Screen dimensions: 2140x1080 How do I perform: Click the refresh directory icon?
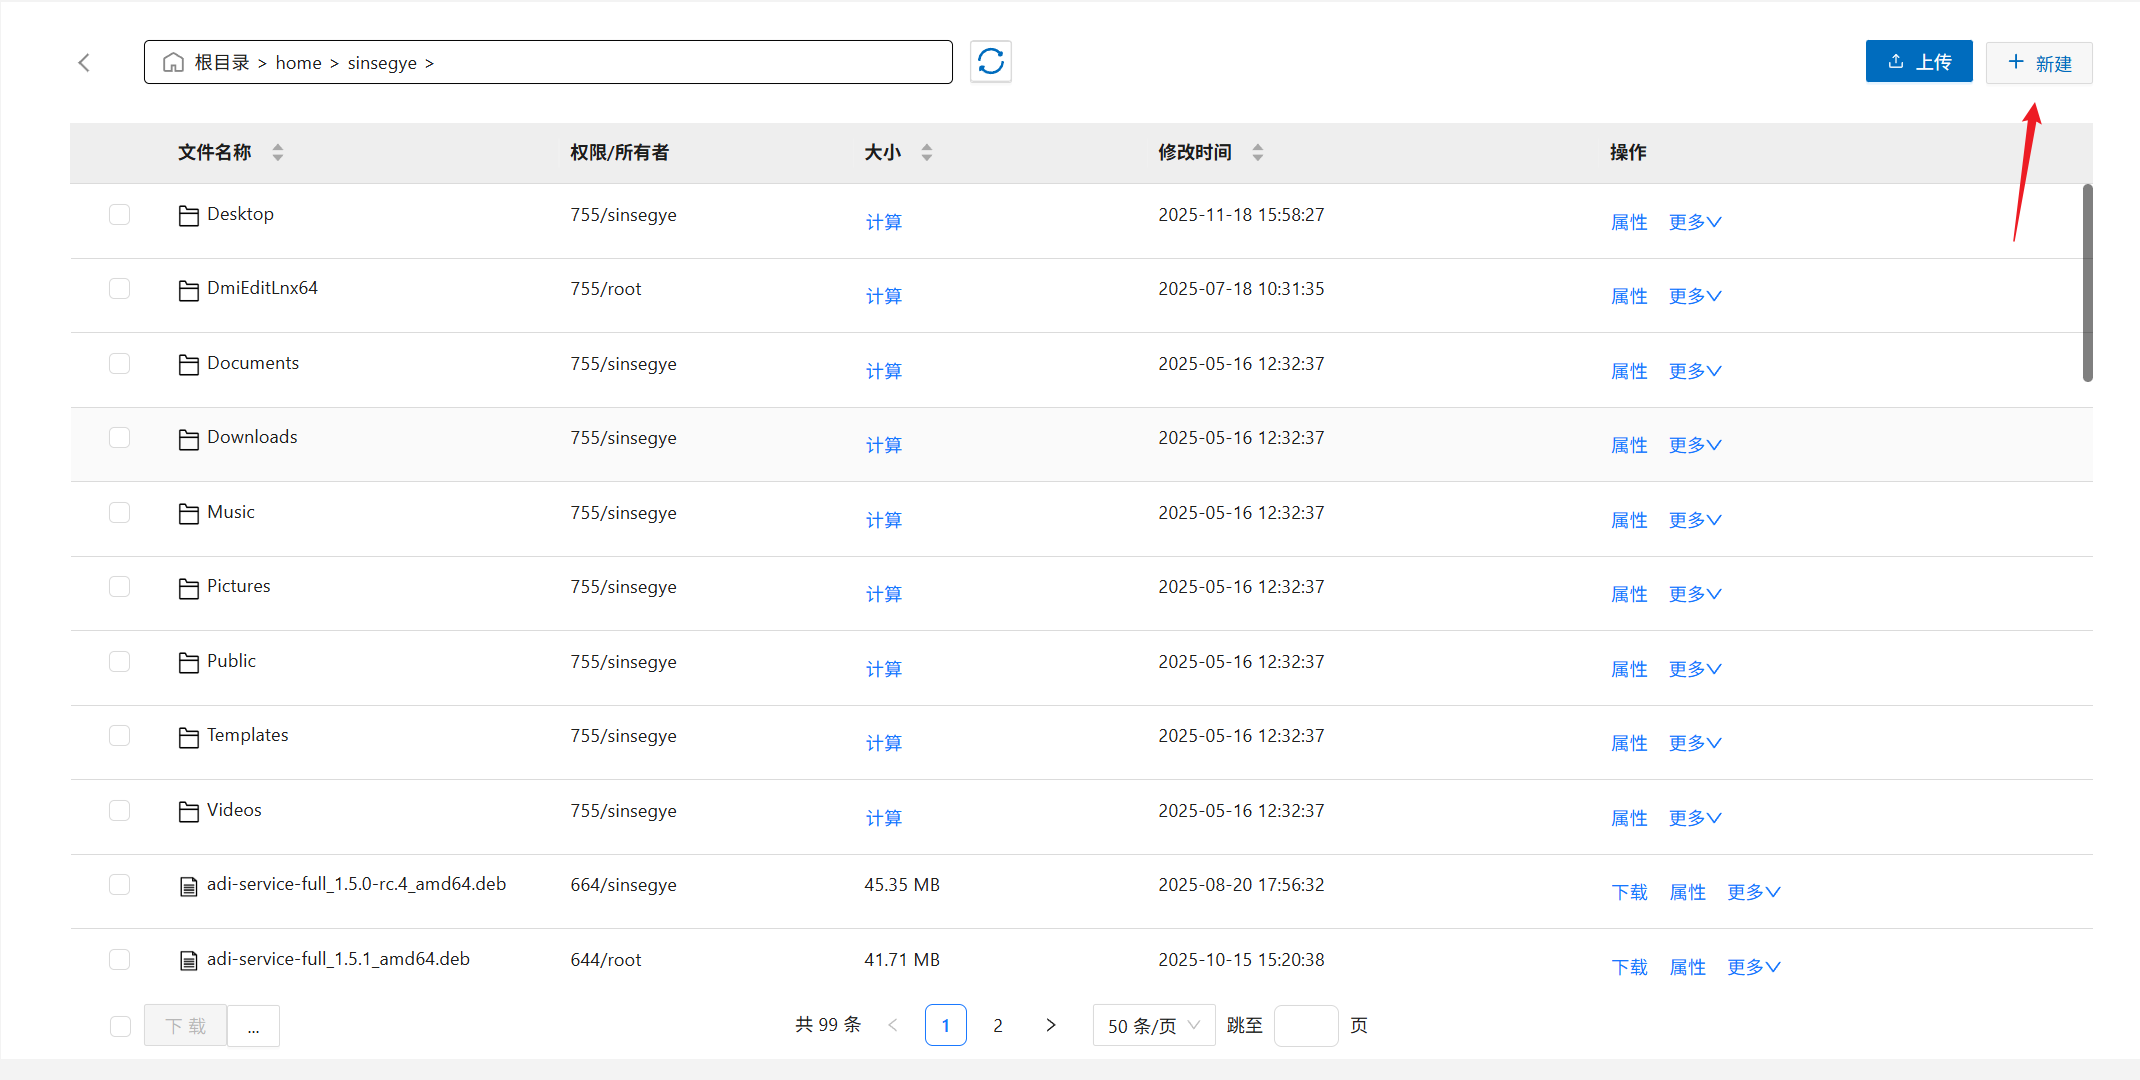990,62
